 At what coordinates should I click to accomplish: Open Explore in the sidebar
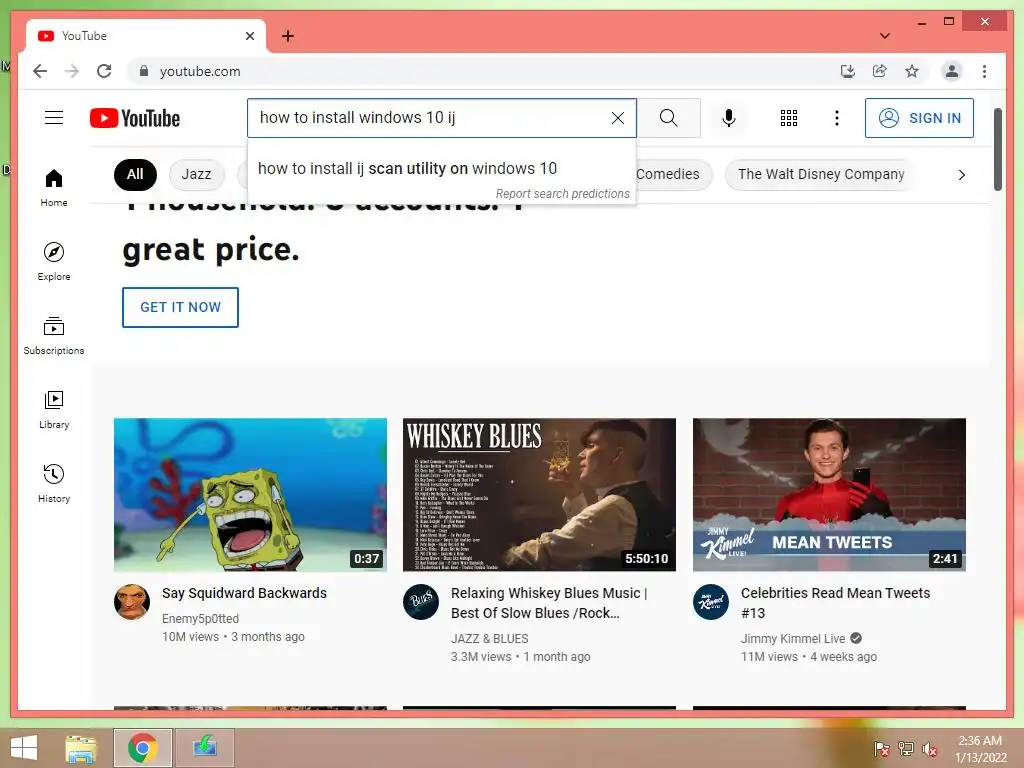pos(54,261)
